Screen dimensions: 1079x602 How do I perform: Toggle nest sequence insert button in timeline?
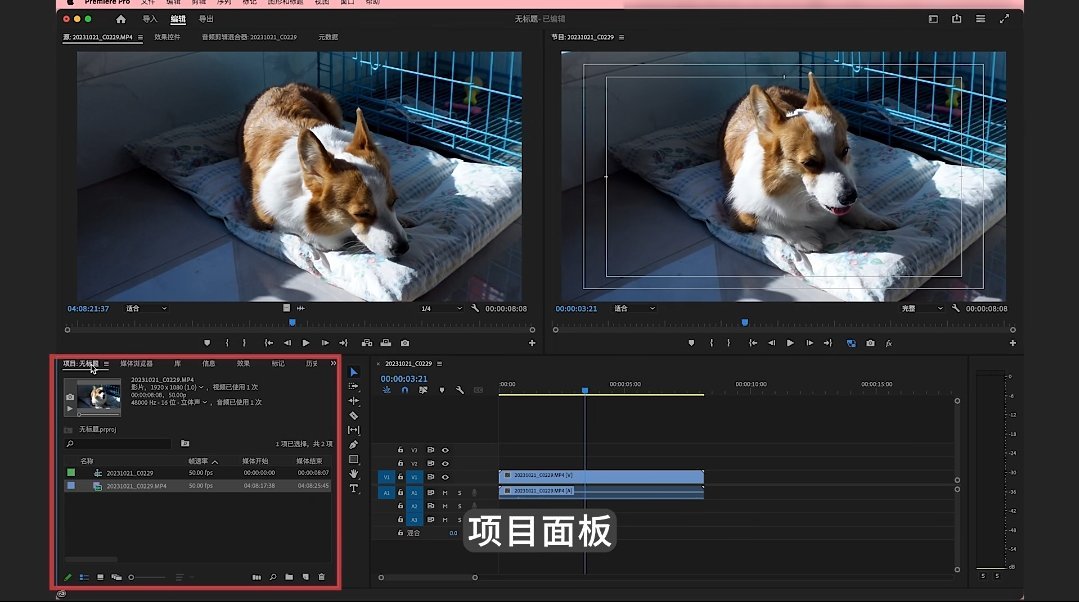[x=387, y=390]
